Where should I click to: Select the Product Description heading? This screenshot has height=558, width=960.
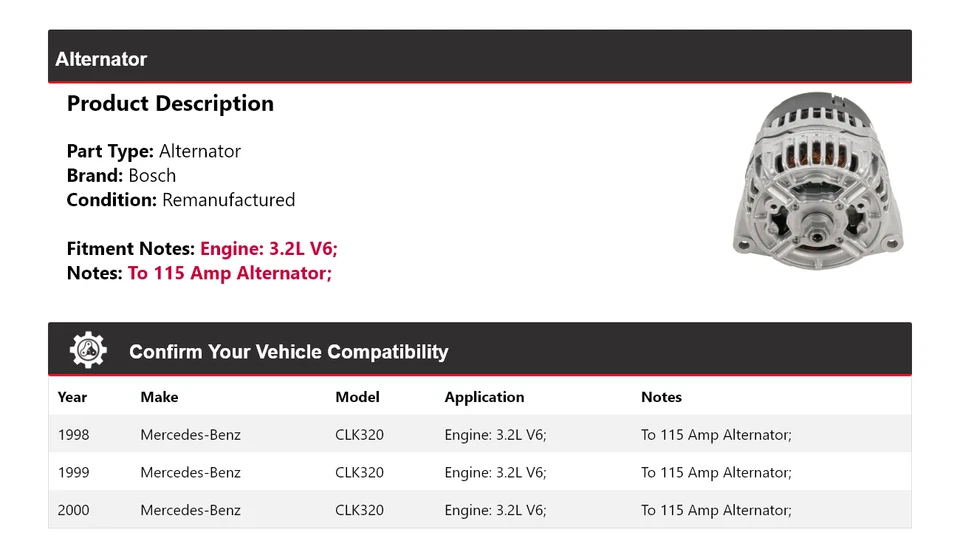coord(170,104)
